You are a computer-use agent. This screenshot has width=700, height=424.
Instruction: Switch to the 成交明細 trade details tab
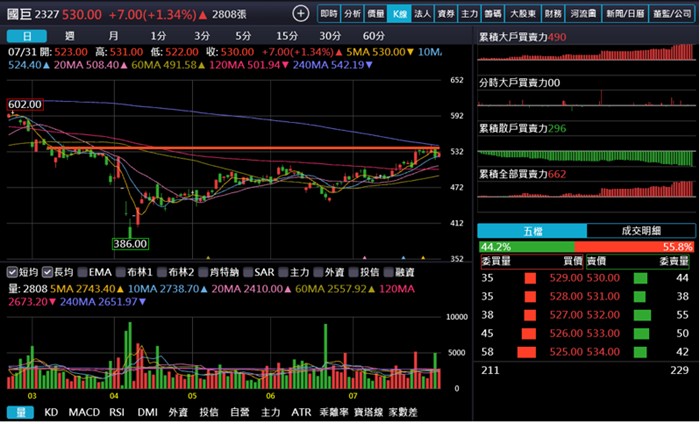click(x=640, y=230)
